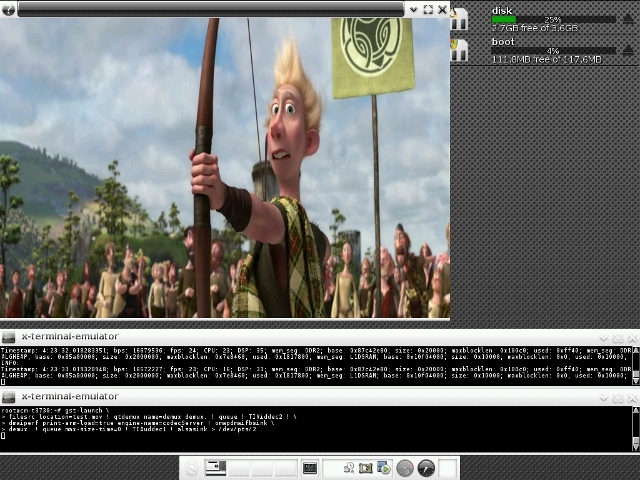
Task: Switch to the third virtual desktop in pager
Action: (x=262, y=468)
